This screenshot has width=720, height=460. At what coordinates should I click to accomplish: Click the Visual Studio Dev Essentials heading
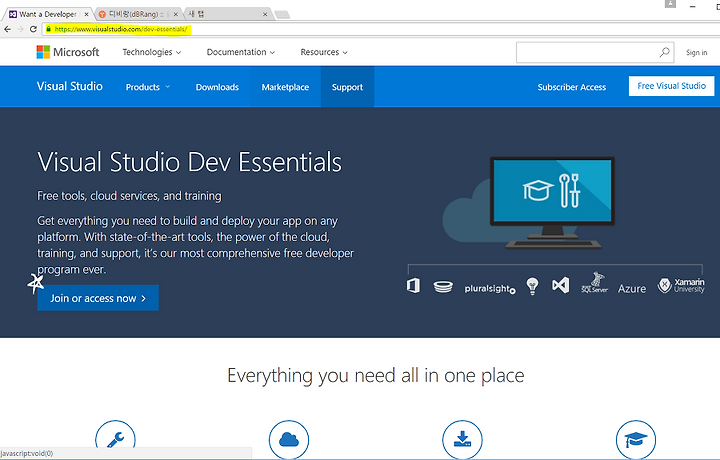189,162
